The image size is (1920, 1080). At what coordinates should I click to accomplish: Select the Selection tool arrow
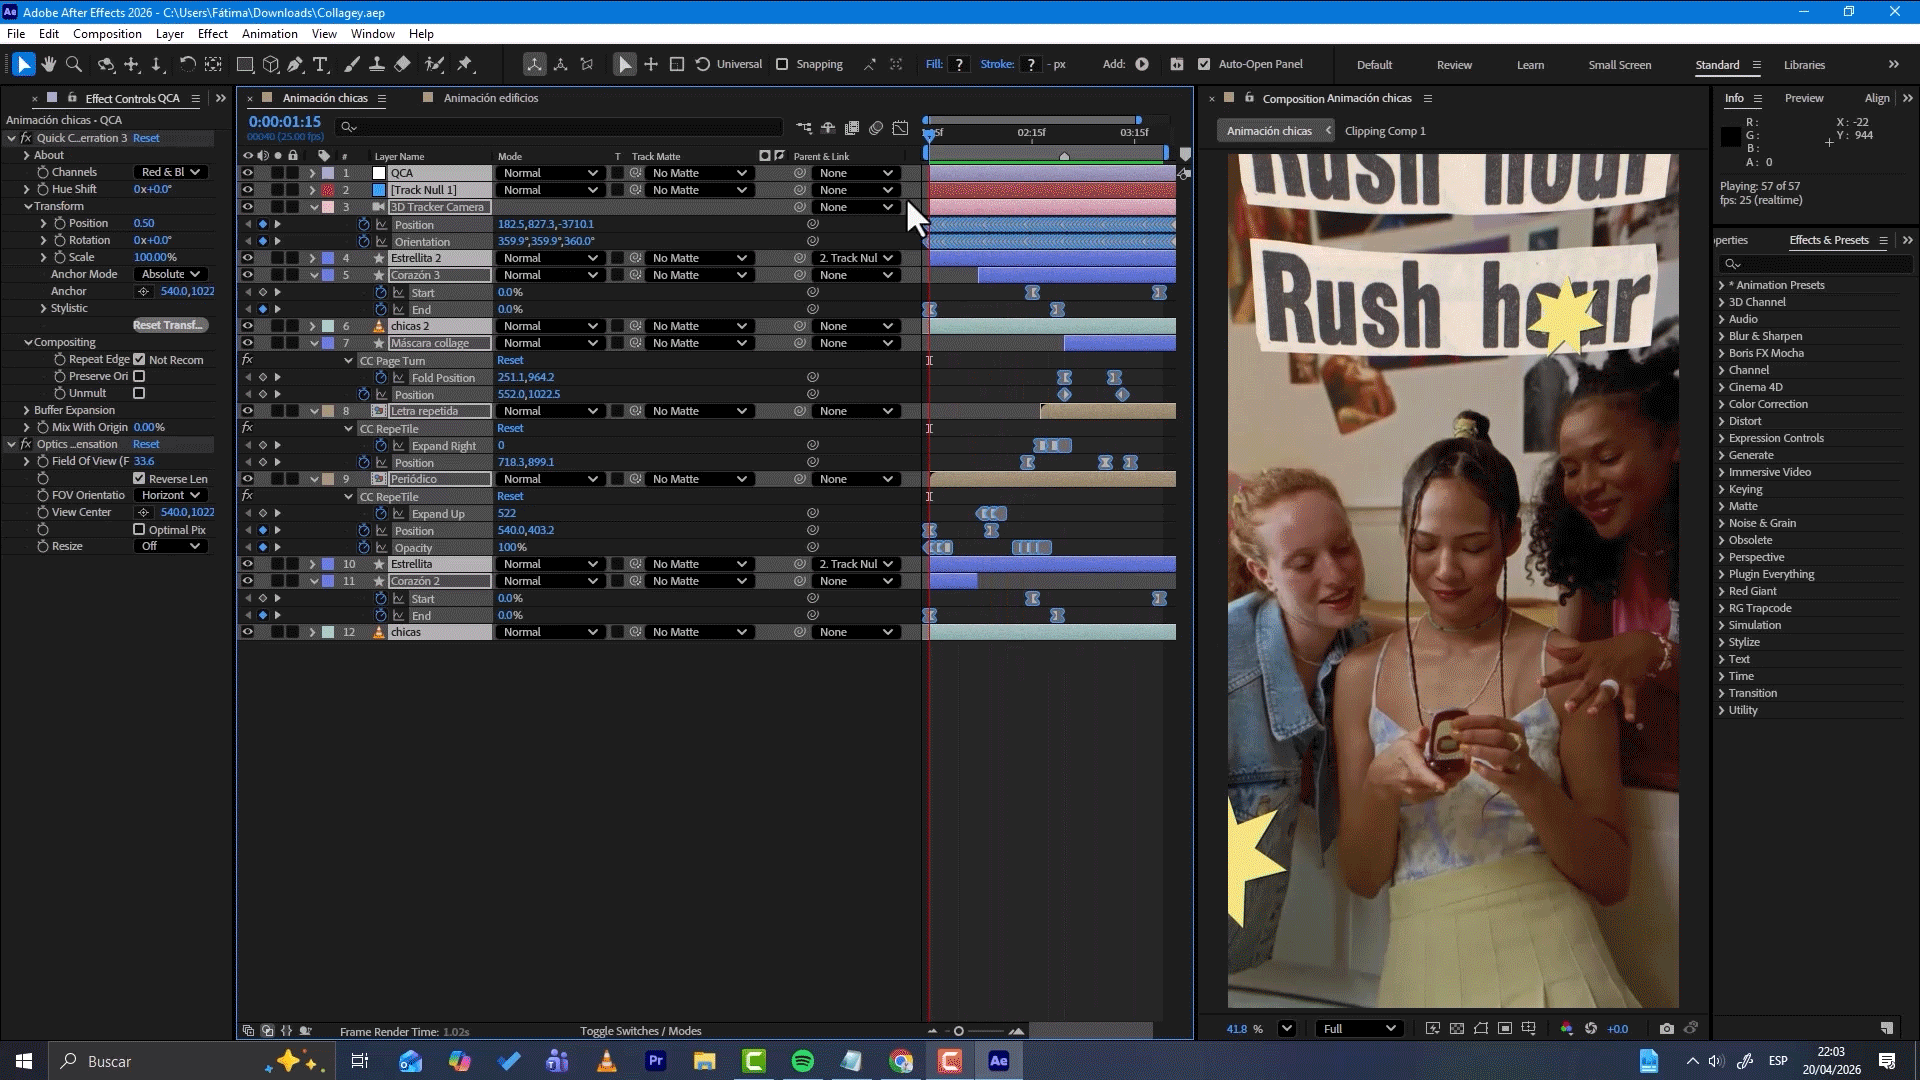(x=24, y=64)
